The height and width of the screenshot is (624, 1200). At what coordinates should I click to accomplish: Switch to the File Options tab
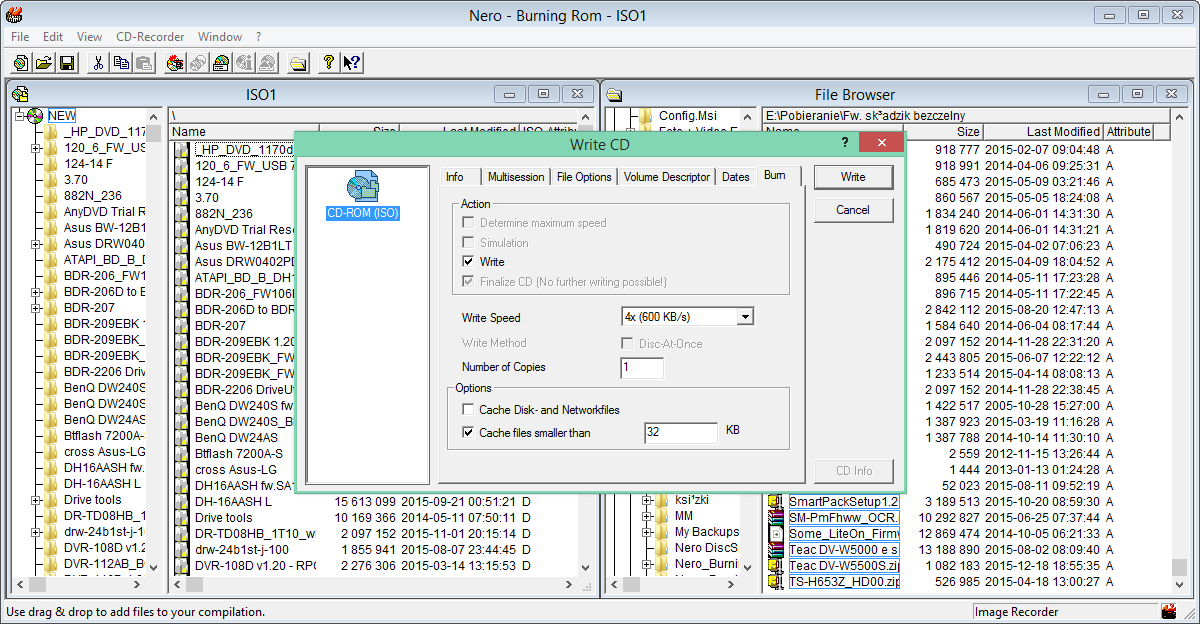coord(584,177)
